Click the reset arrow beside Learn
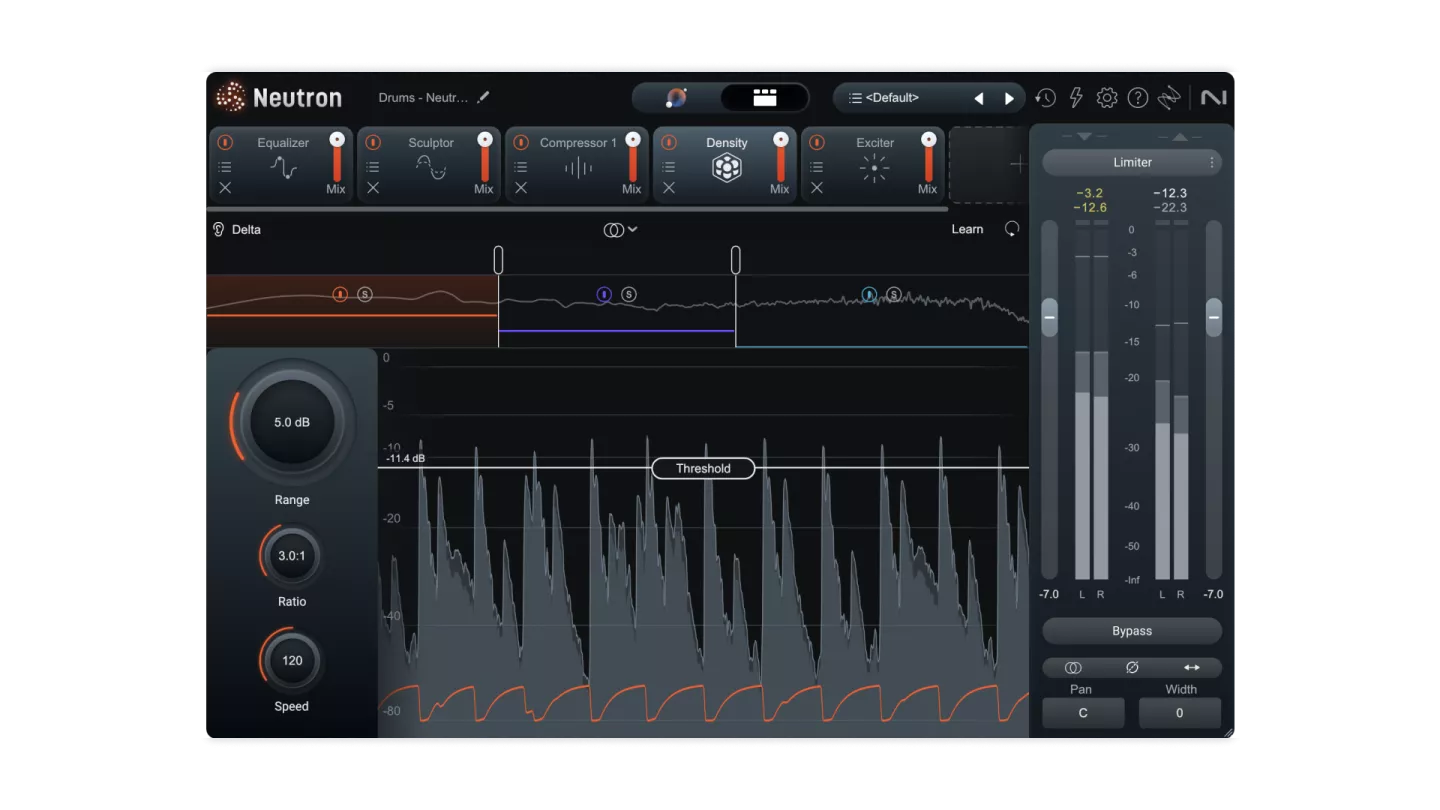 [x=1012, y=229]
